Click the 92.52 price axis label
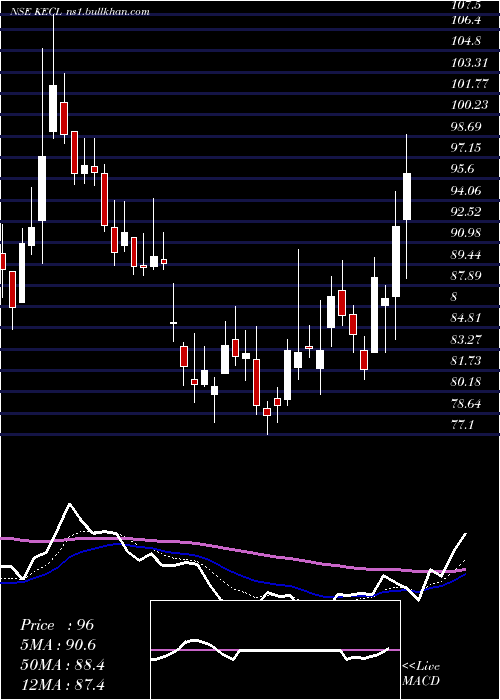500x700 pixels. pos(466,212)
